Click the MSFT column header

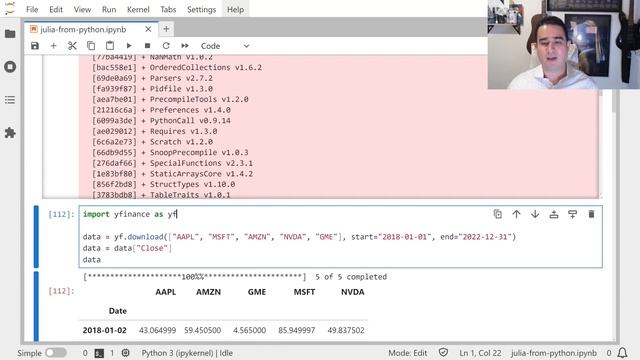click(x=304, y=292)
